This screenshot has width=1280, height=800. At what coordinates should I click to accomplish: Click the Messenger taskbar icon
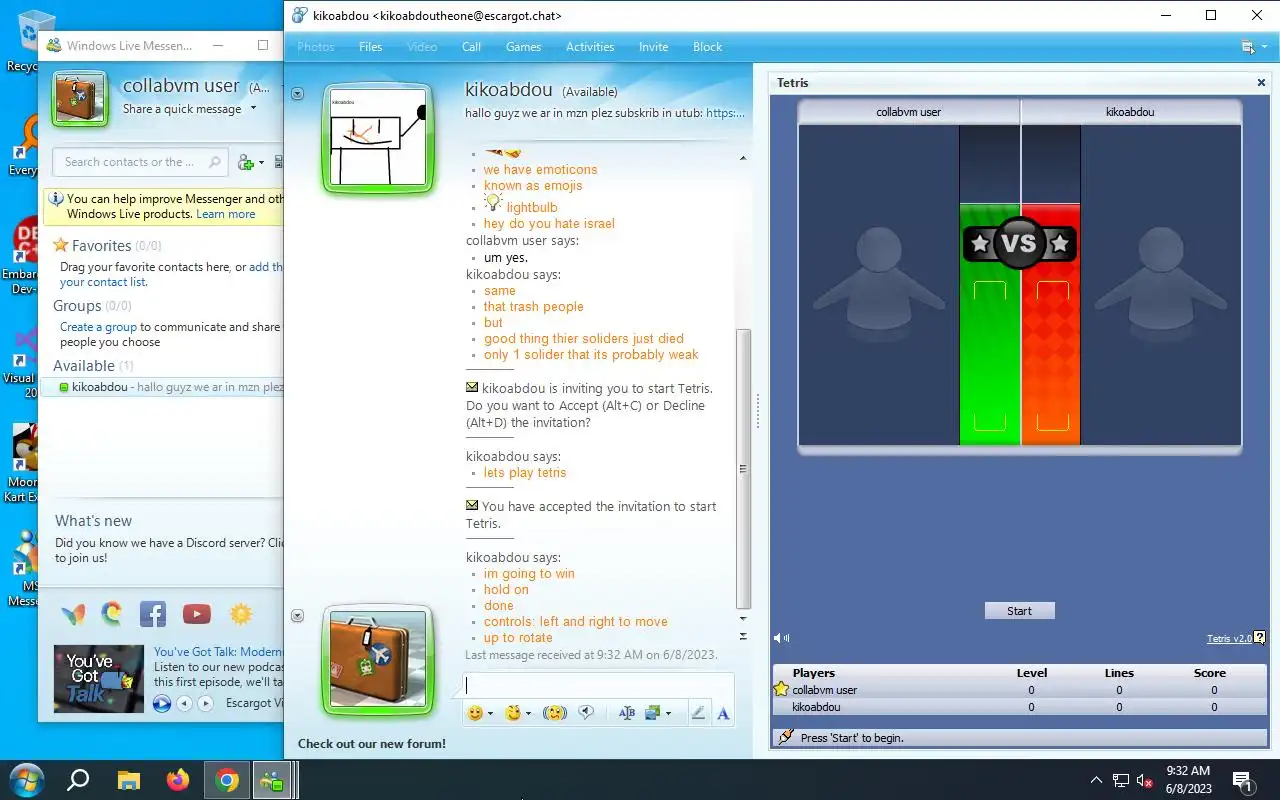click(271, 780)
